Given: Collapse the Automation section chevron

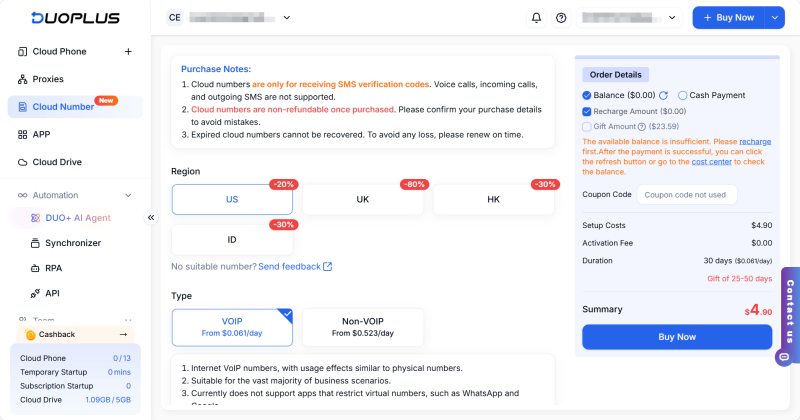Looking at the screenshot, I should [x=128, y=195].
